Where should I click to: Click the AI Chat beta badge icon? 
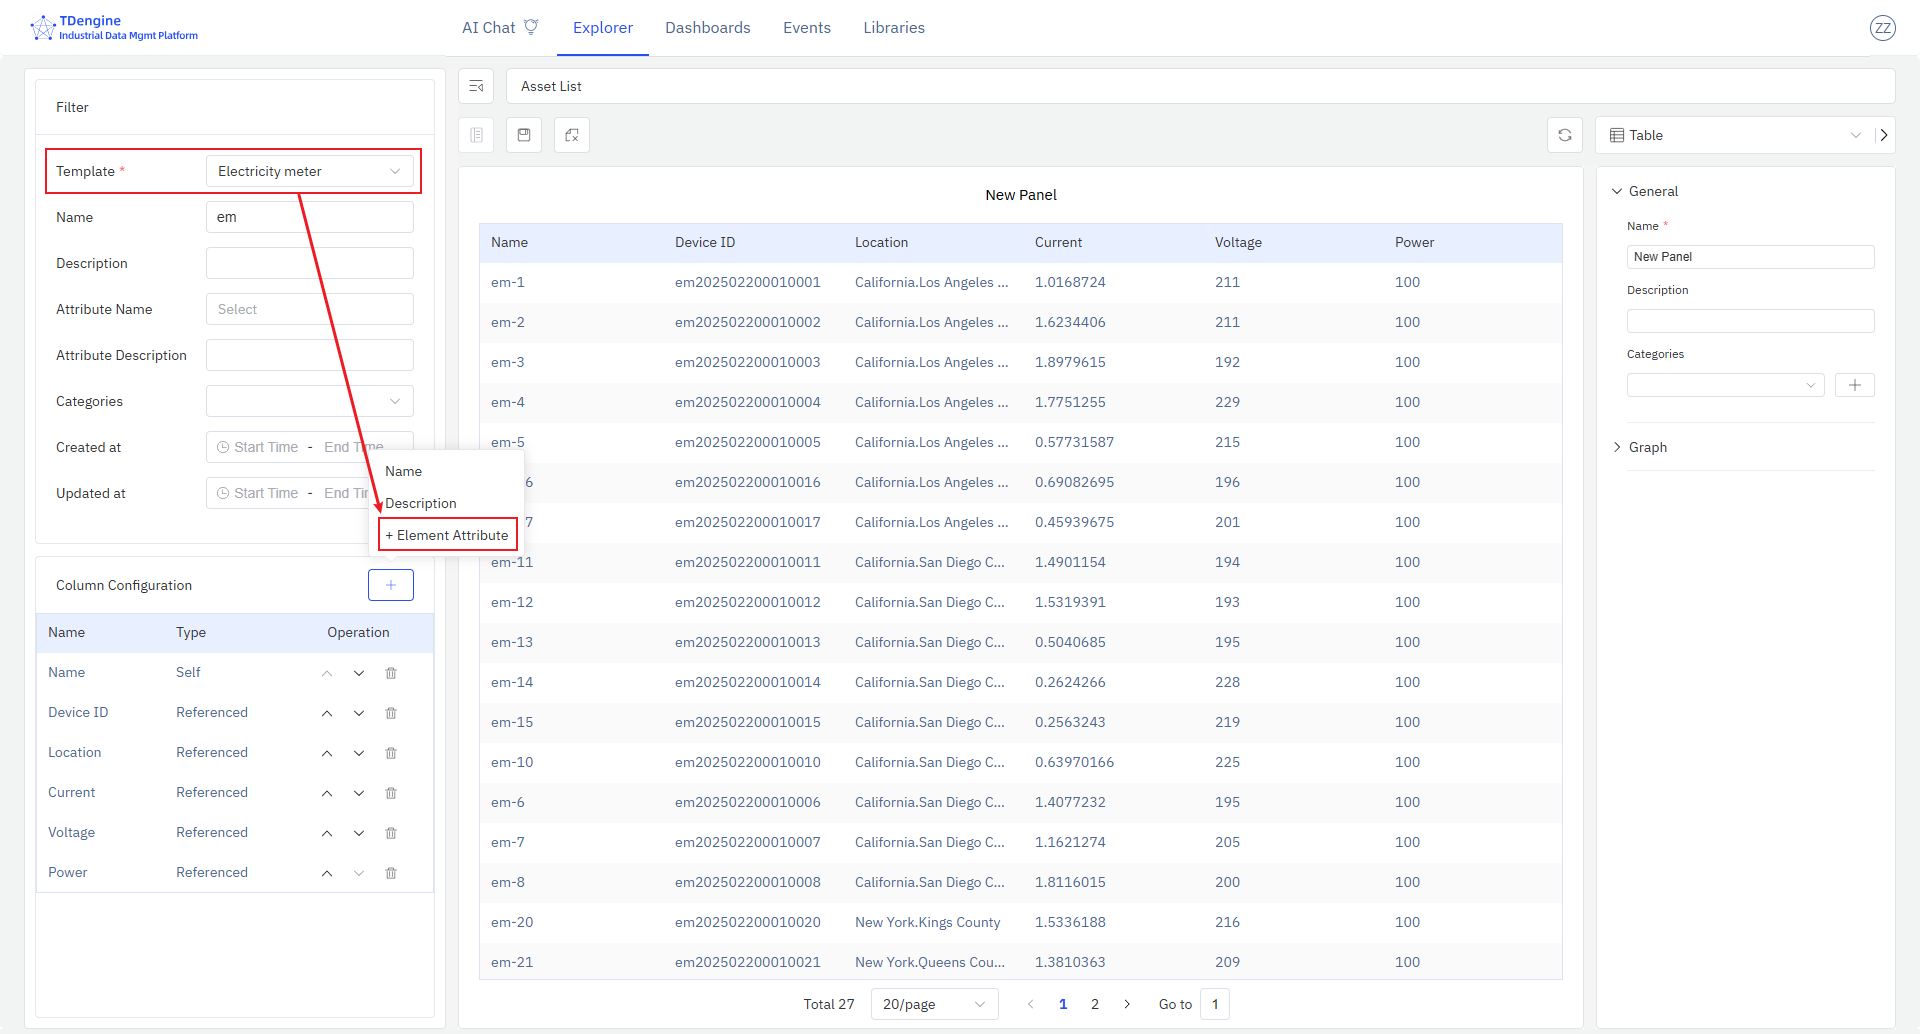[531, 25]
